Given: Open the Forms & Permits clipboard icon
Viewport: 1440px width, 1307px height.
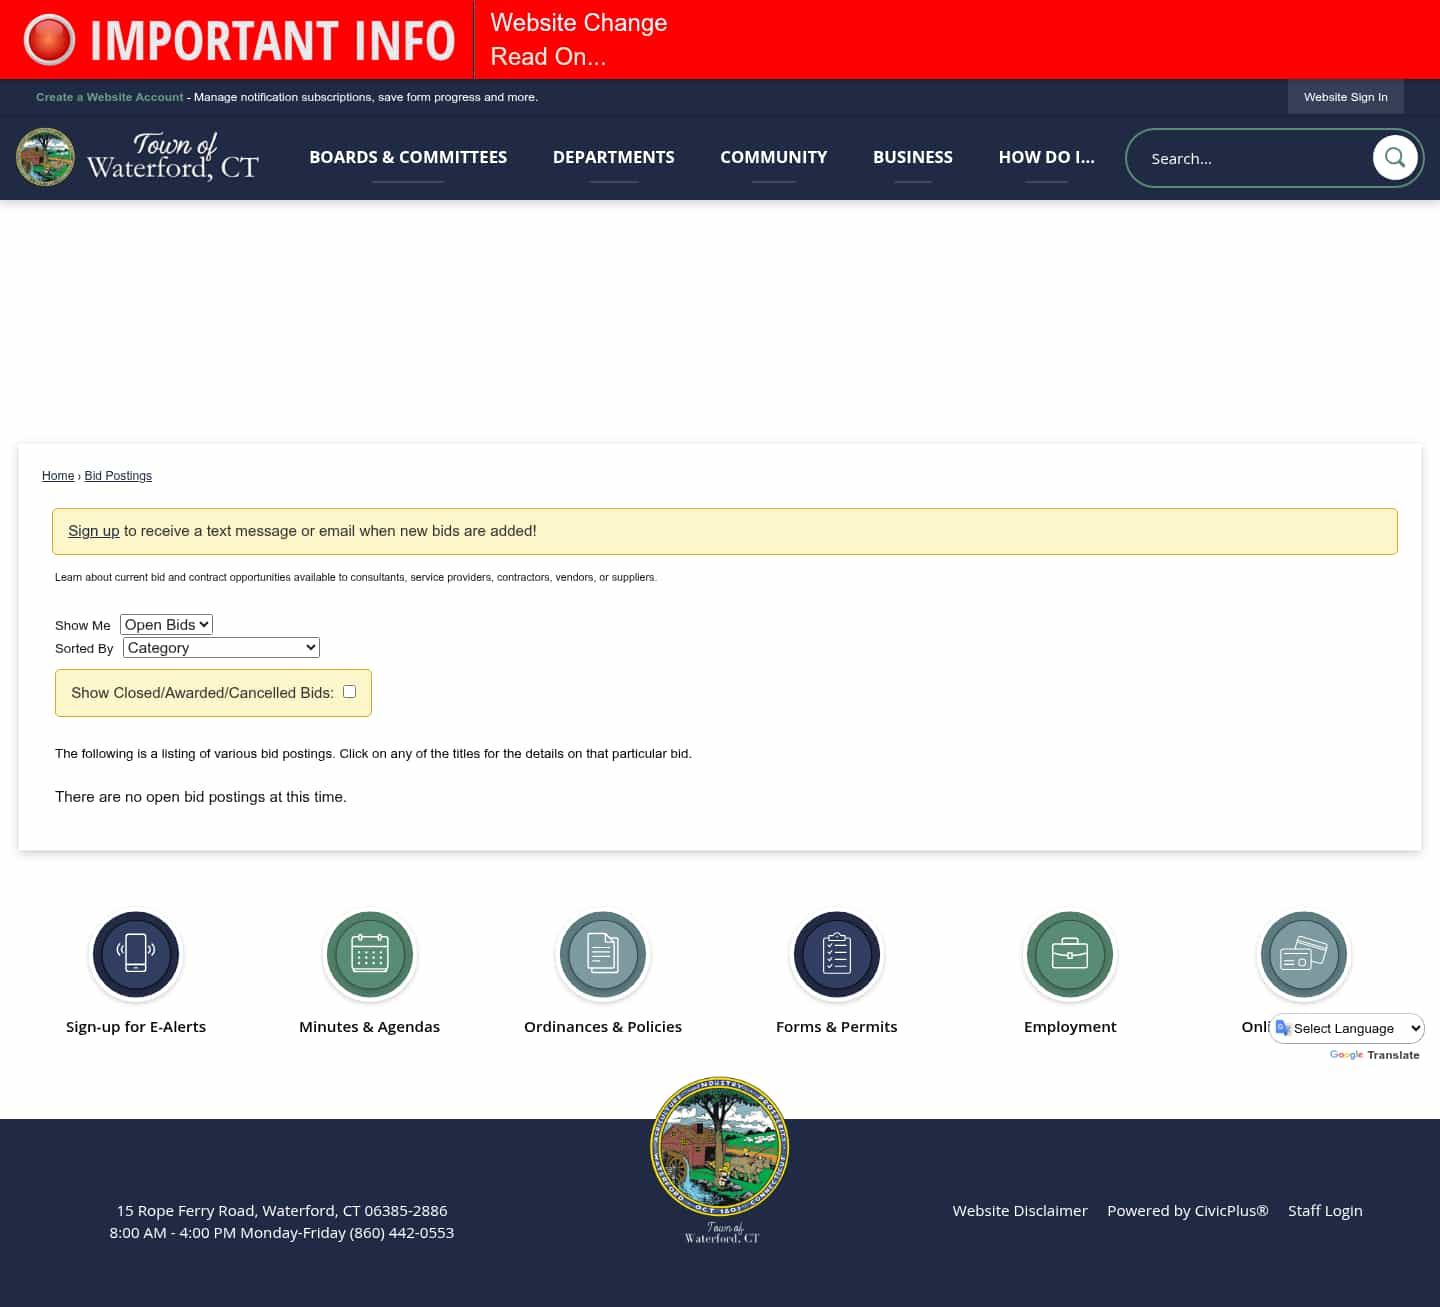Looking at the screenshot, I should [837, 954].
